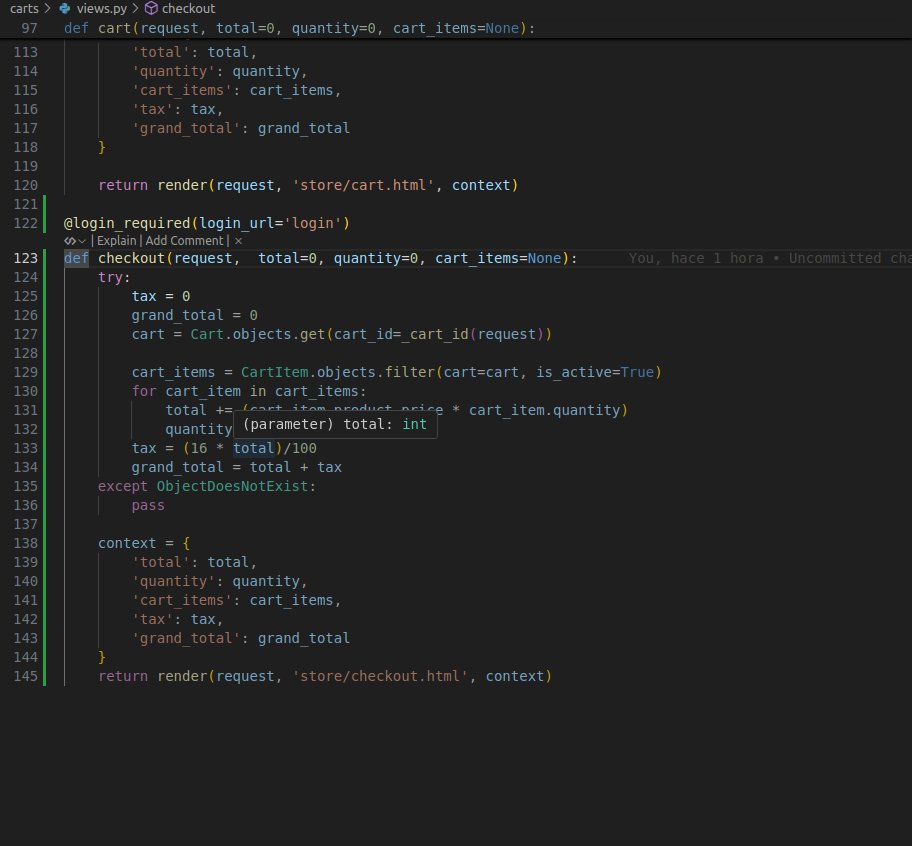Click the pass statement on line 136
The width and height of the screenshot is (912, 846).
148,505
